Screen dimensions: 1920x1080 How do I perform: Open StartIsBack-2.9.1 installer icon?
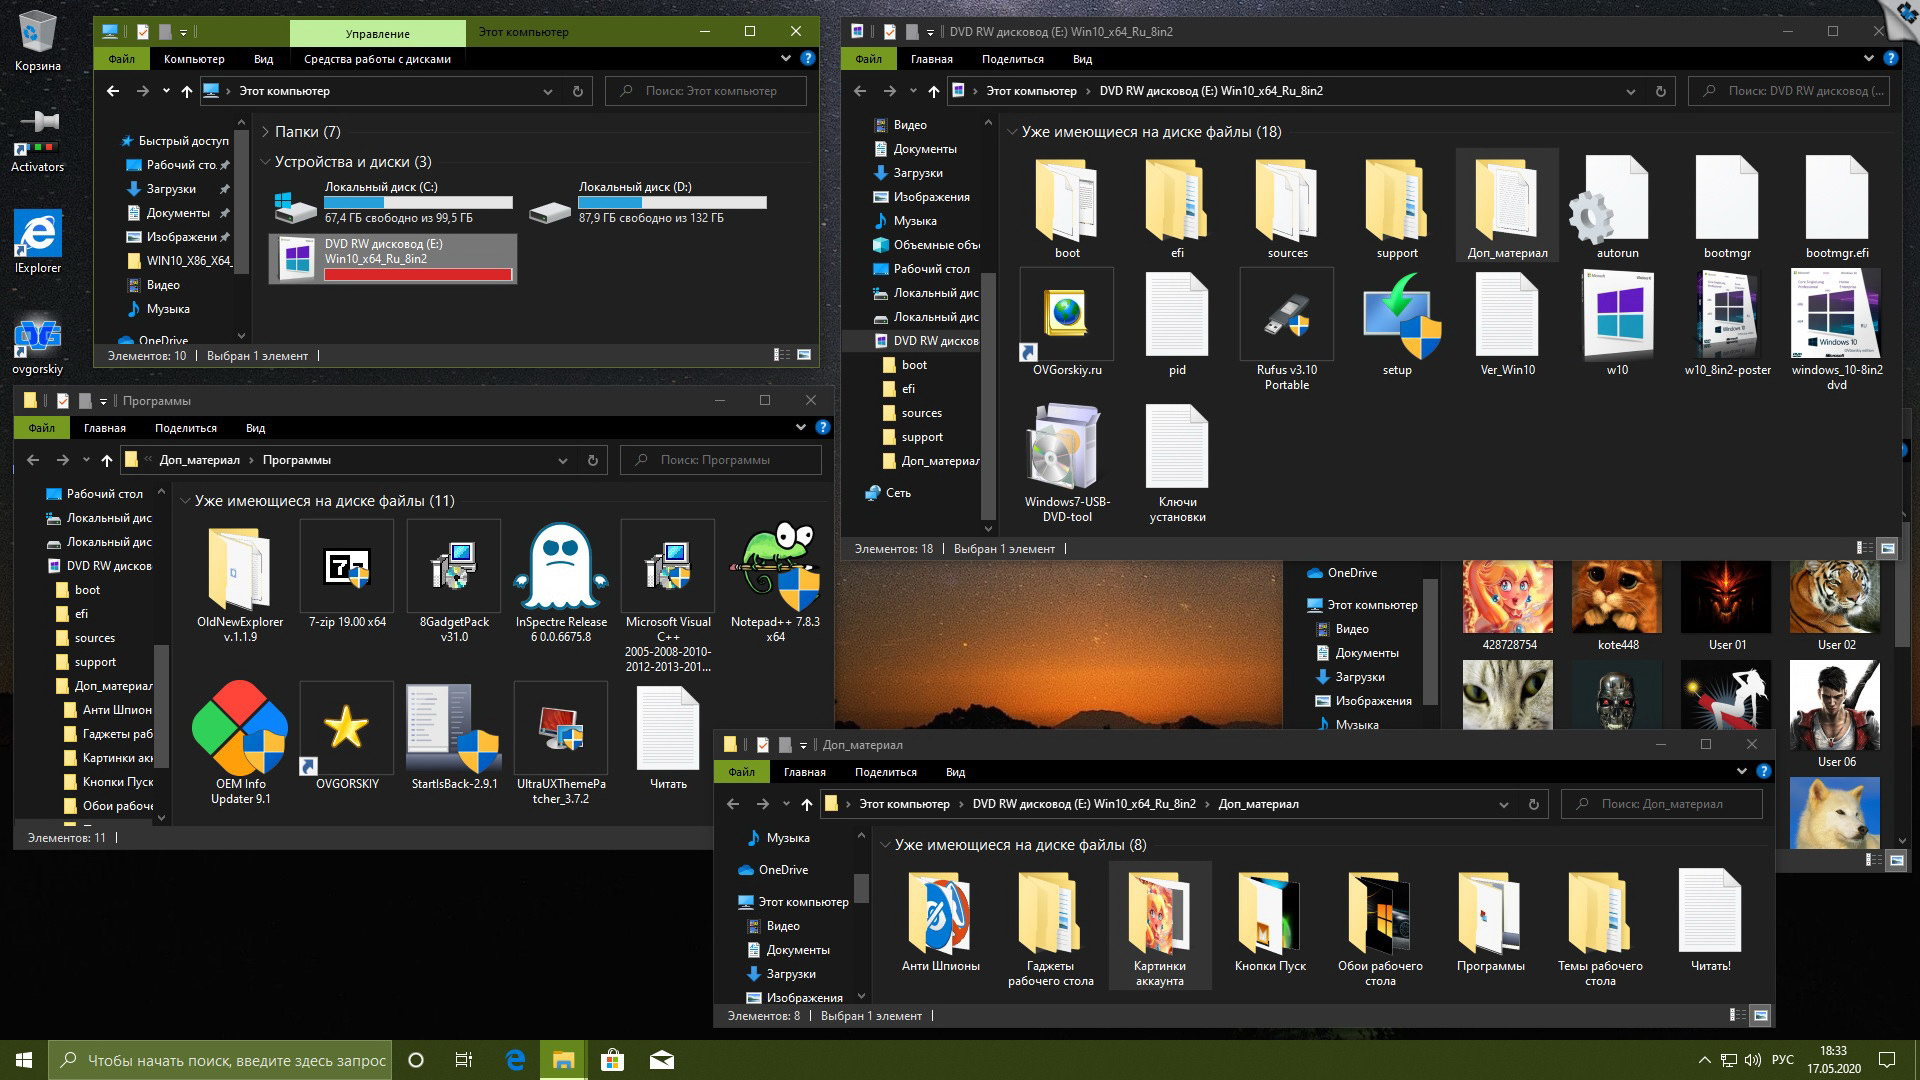coord(454,730)
